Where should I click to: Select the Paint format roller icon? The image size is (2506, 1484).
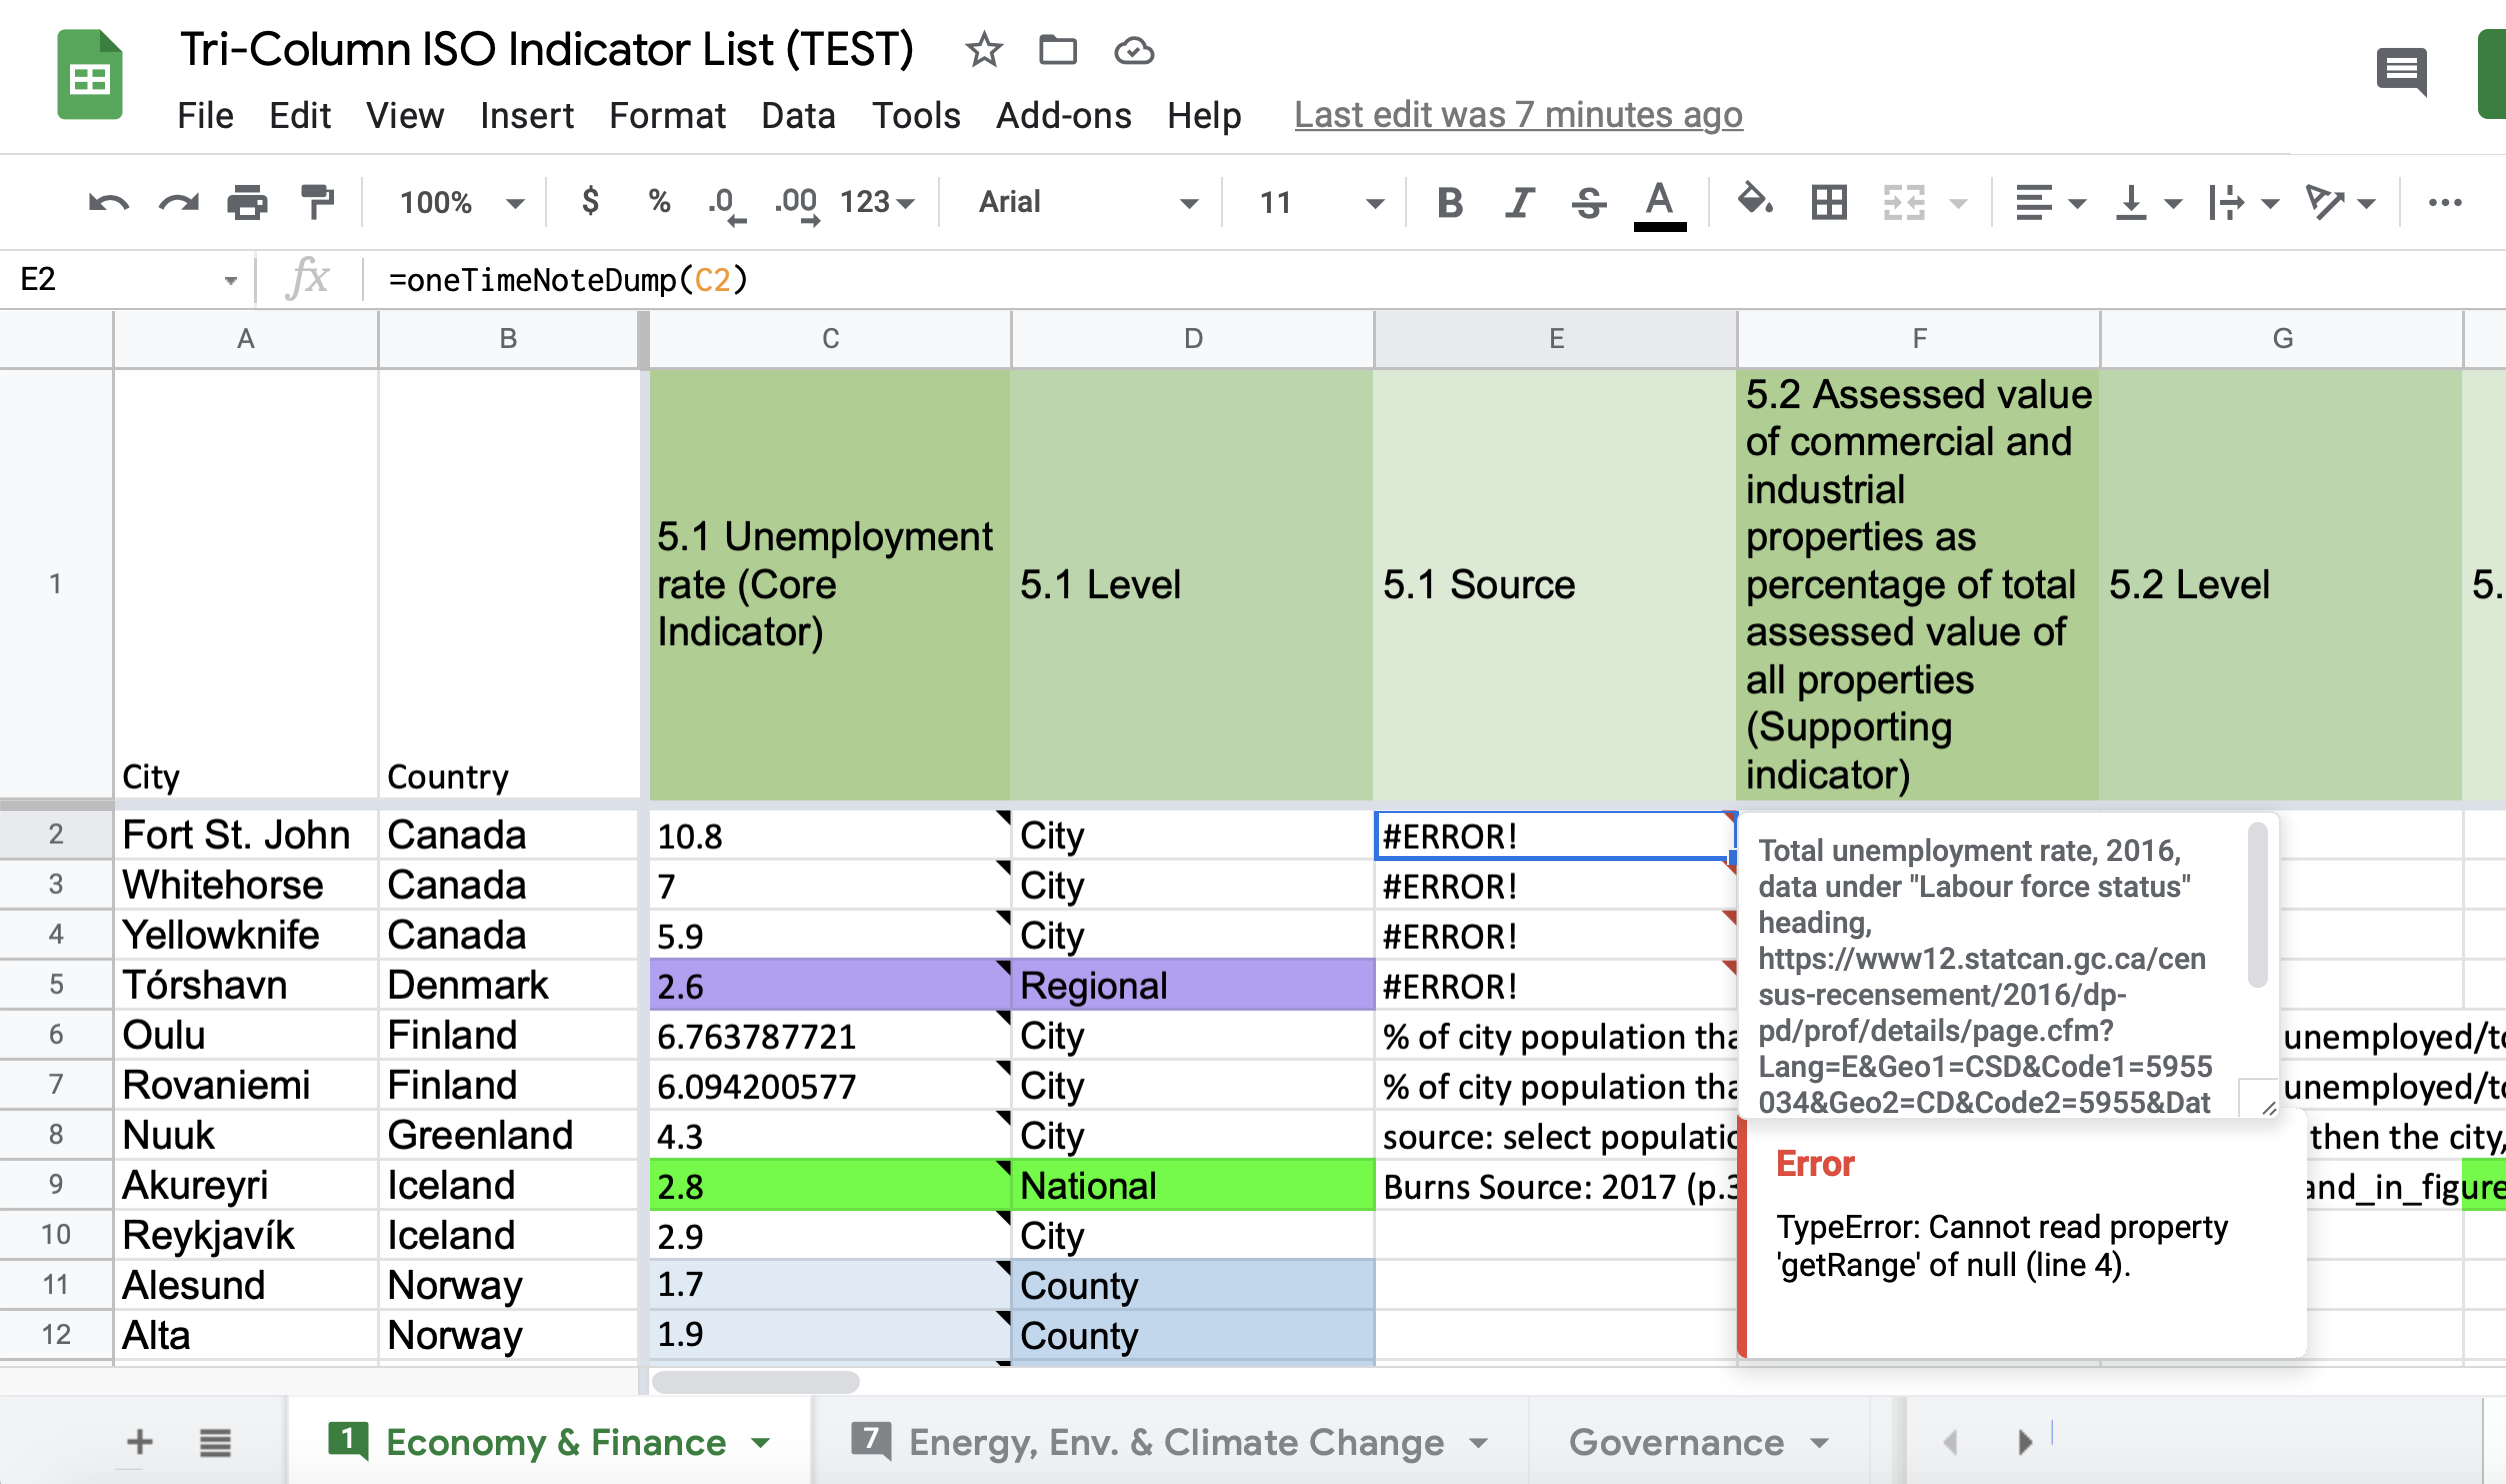click(317, 203)
